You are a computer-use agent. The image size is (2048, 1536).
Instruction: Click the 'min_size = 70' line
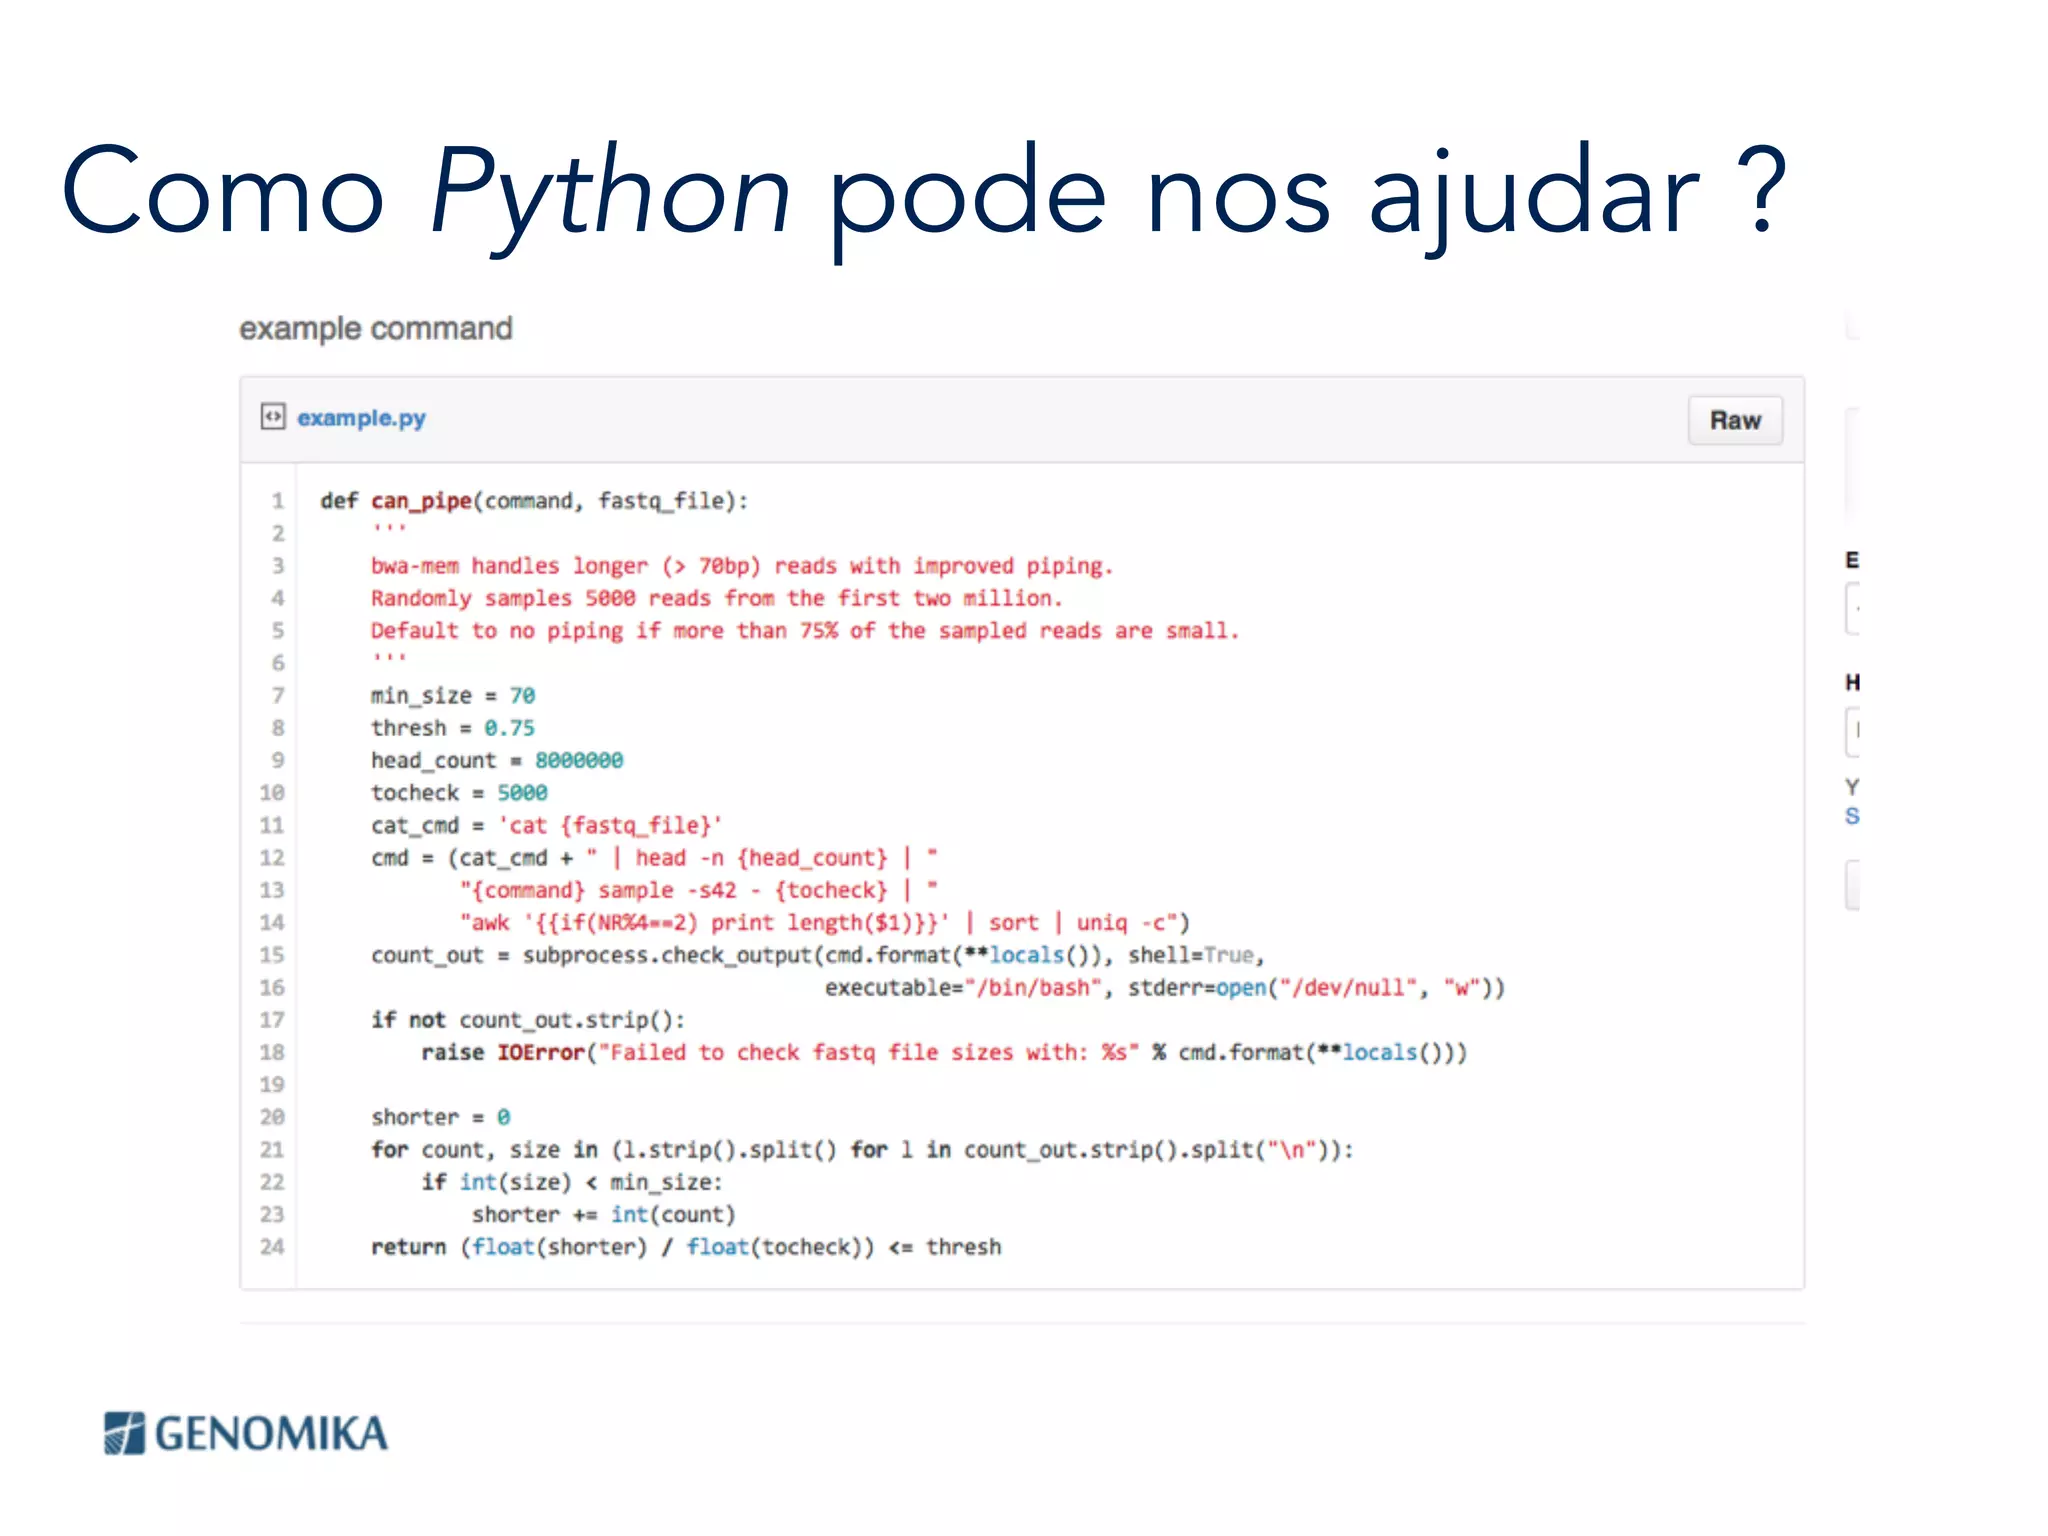pyautogui.click(x=453, y=695)
